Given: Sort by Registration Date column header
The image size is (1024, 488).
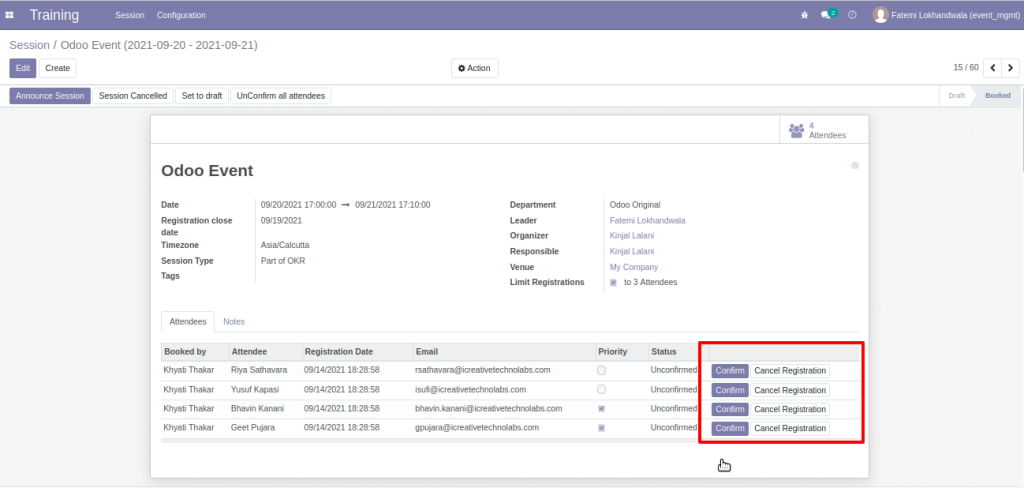Looking at the screenshot, I should pos(357,351).
